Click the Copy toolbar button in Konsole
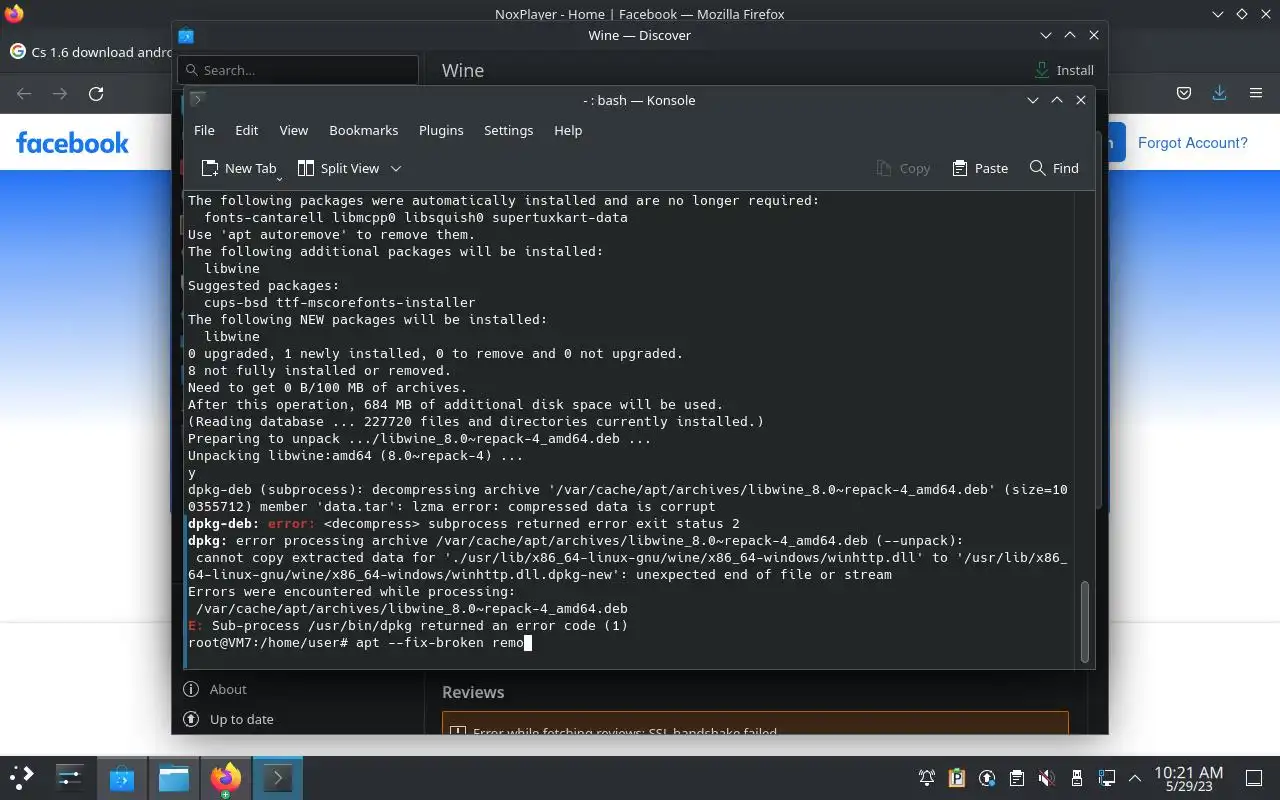 point(903,168)
